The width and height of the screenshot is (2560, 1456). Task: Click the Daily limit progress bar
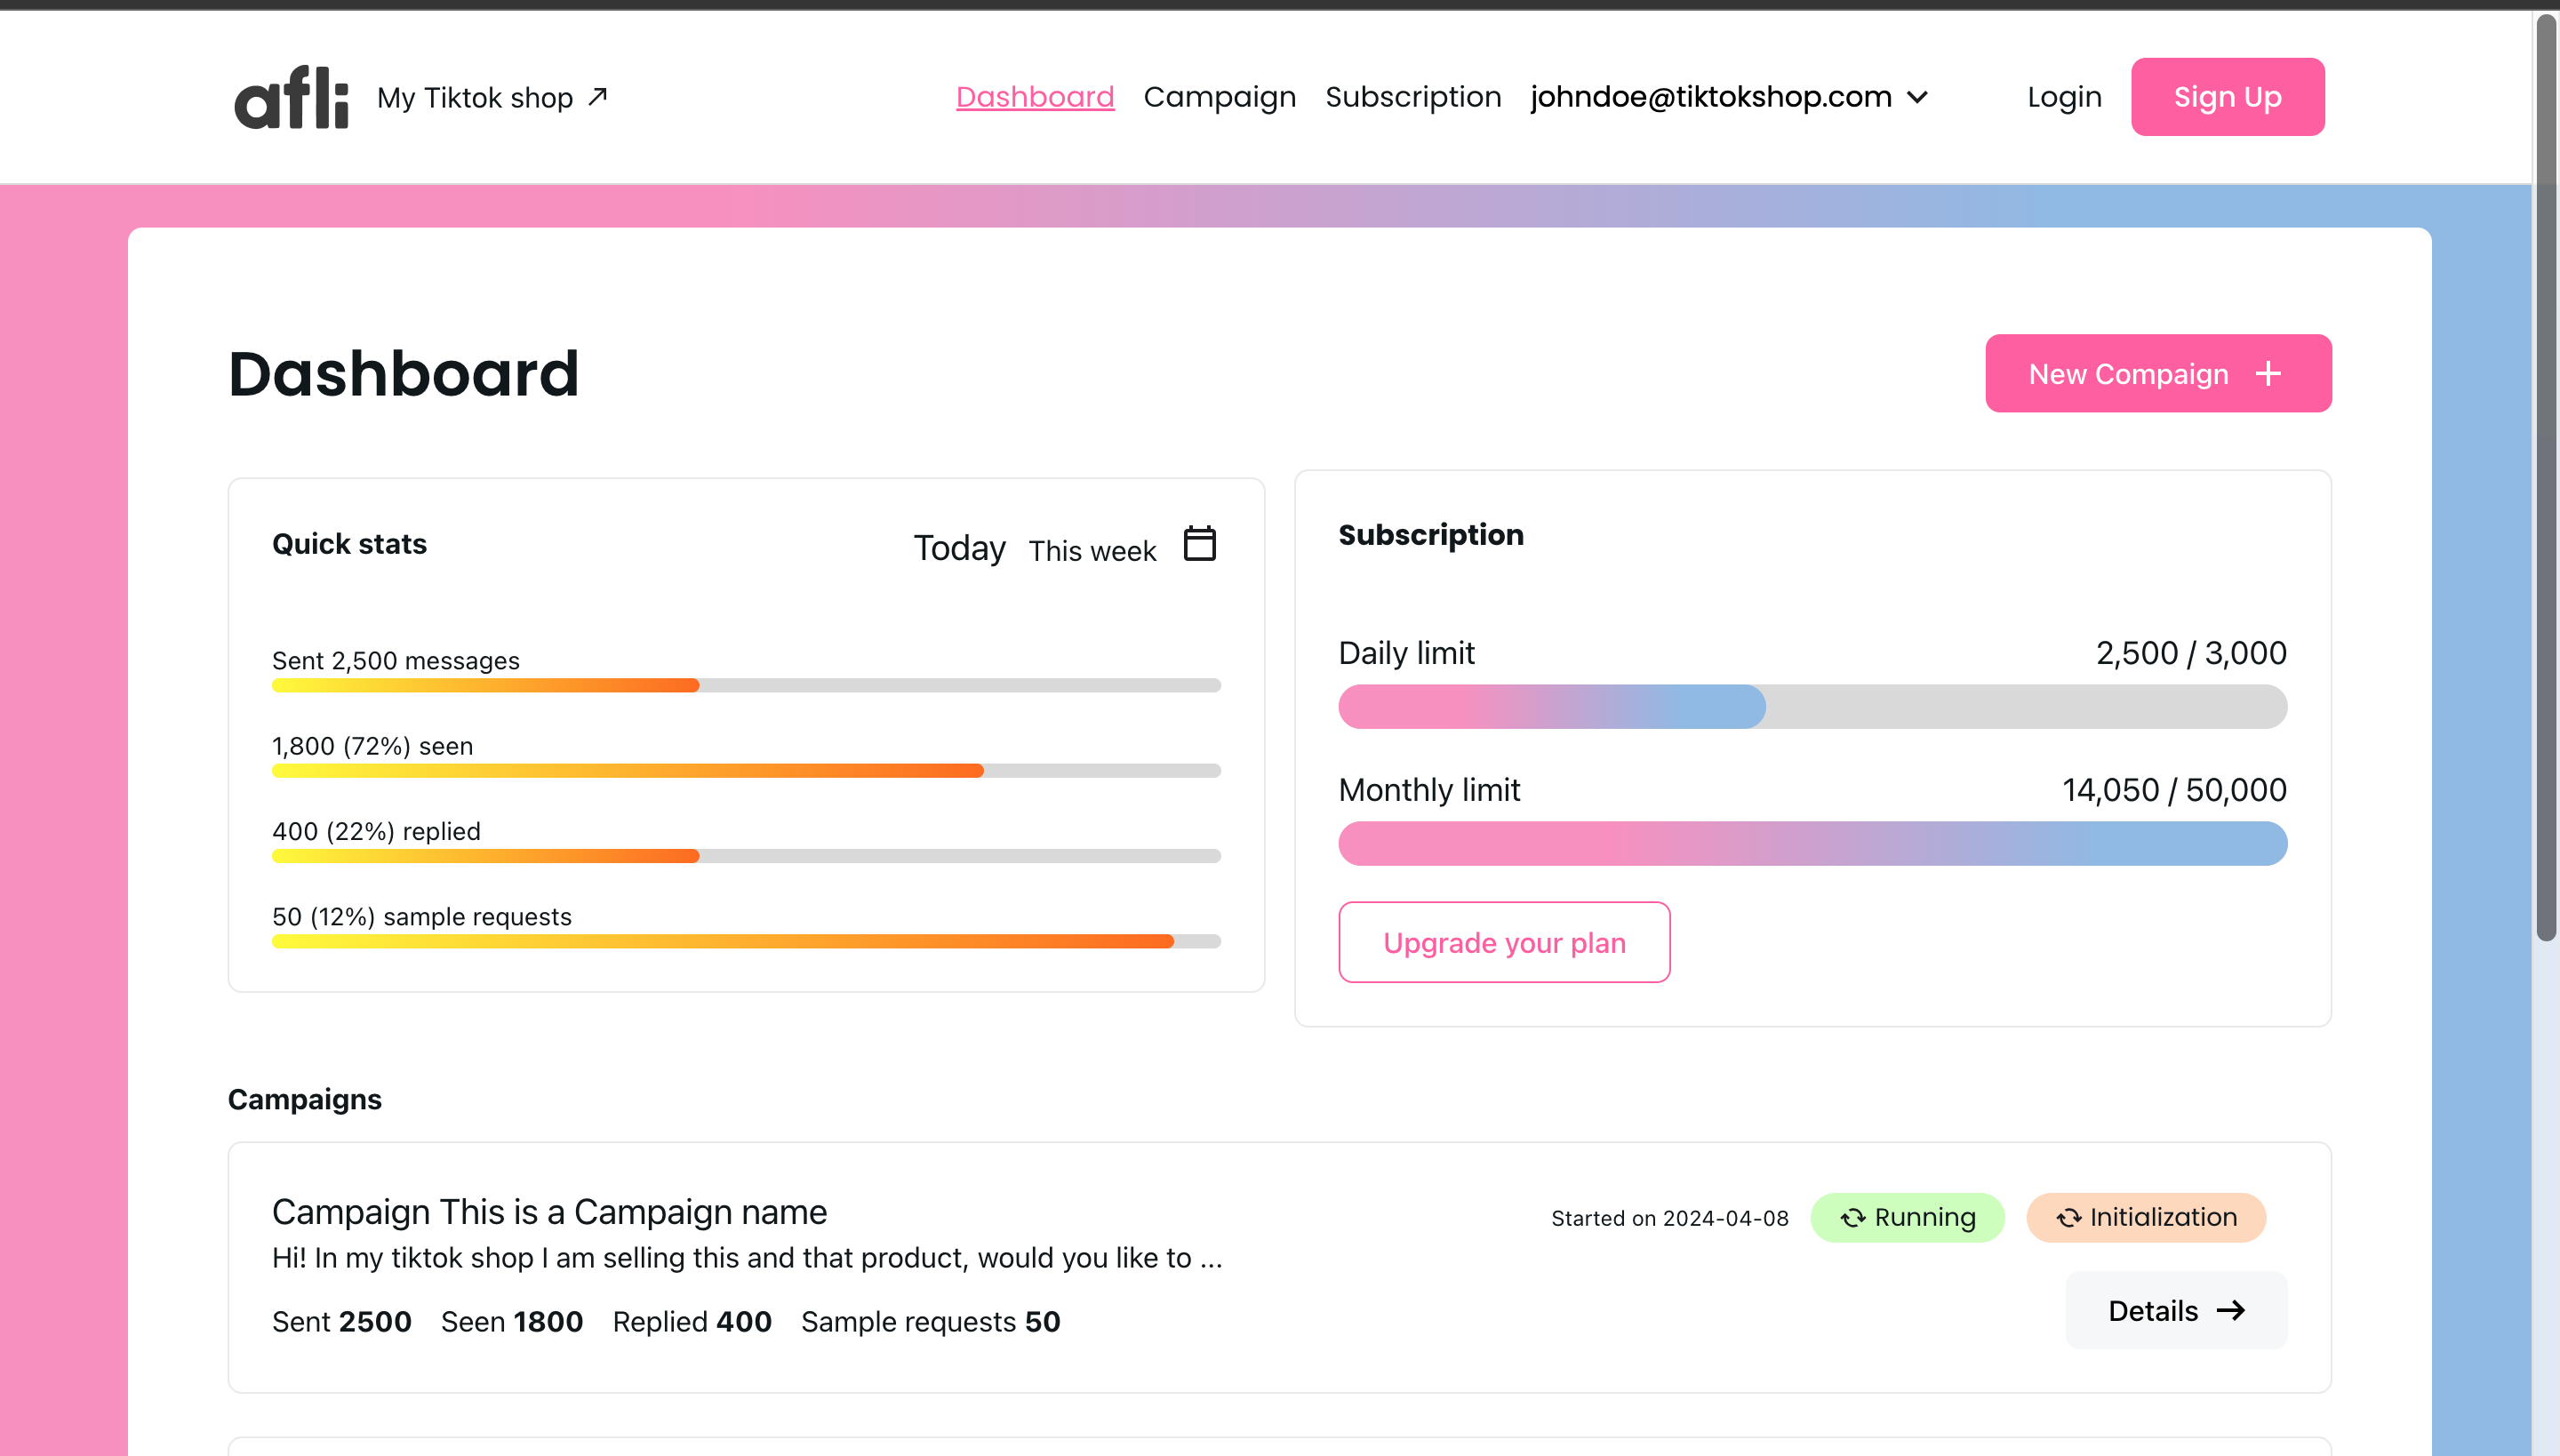point(1812,706)
